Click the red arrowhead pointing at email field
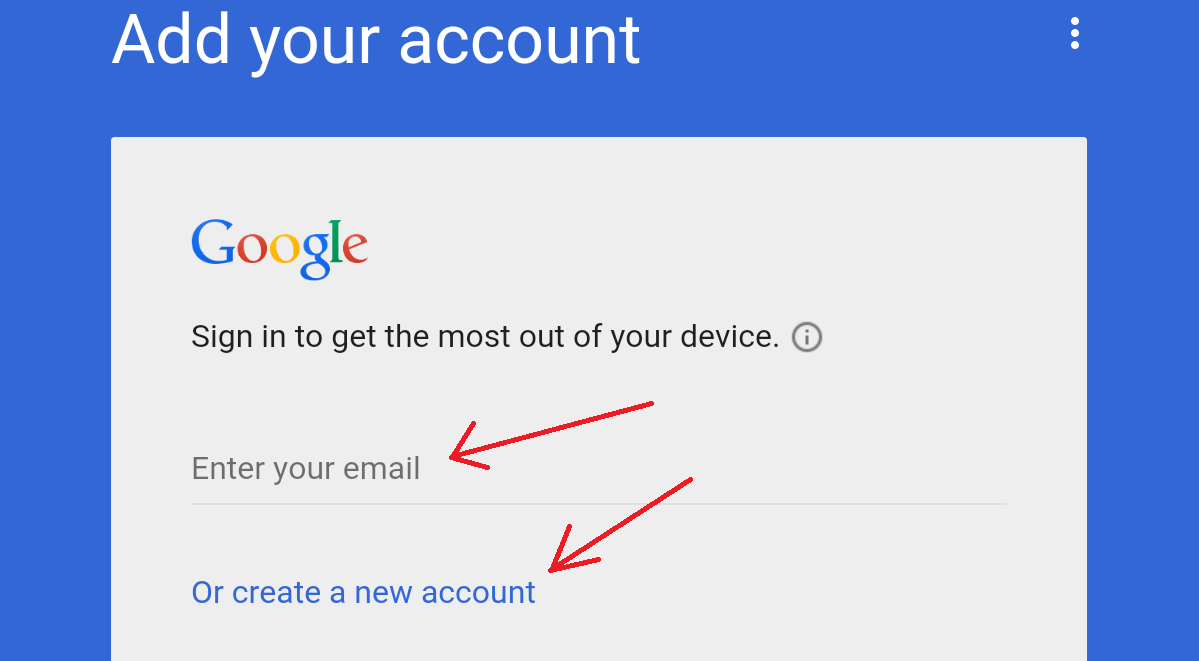The height and width of the screenshot is (661, 1199). tap(468, 448)
